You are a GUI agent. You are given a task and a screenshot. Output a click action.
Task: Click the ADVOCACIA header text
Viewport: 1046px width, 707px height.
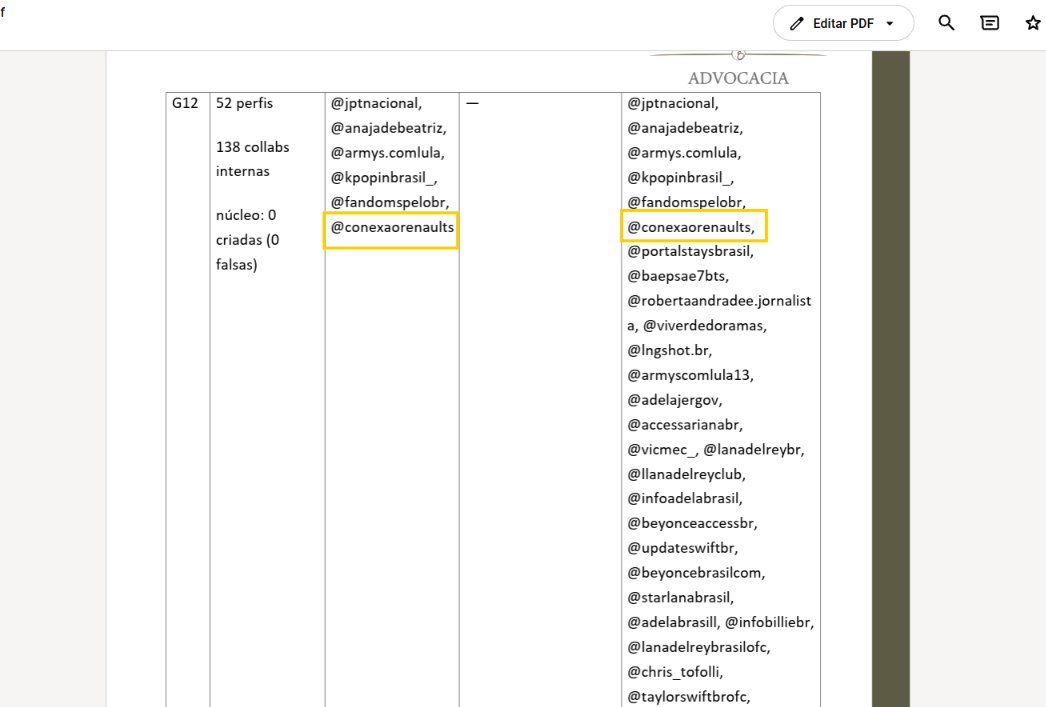tap(738, 78)
